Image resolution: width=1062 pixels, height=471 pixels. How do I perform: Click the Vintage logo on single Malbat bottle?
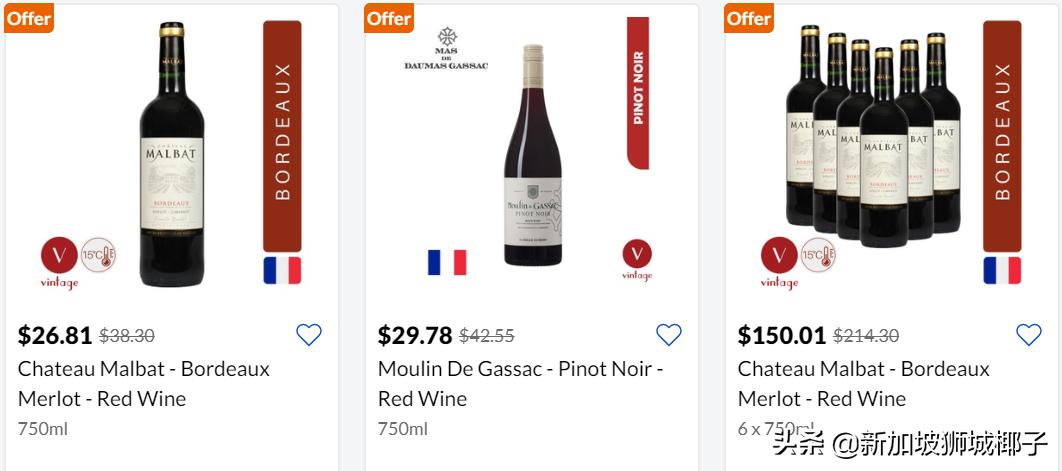click(58, 257)
